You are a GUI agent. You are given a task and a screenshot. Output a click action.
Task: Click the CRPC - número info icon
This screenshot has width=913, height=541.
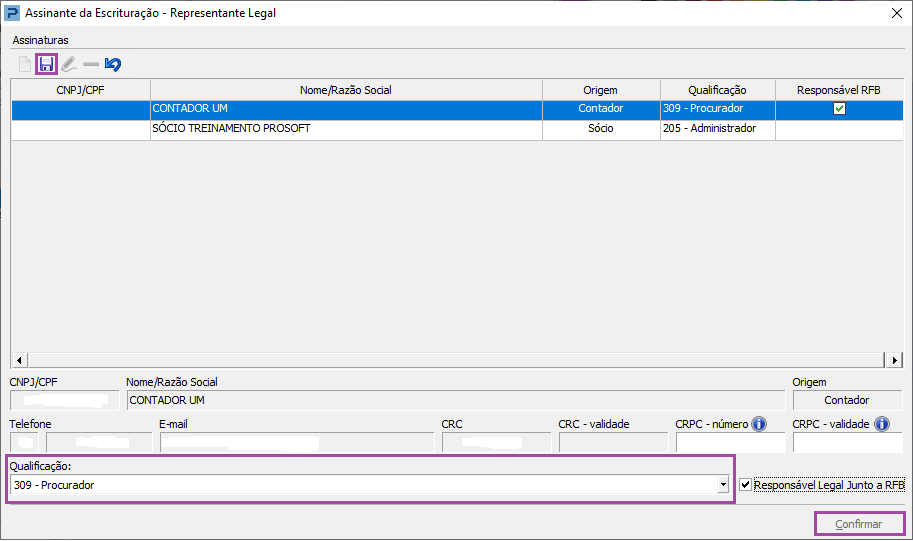coord(759,424)
